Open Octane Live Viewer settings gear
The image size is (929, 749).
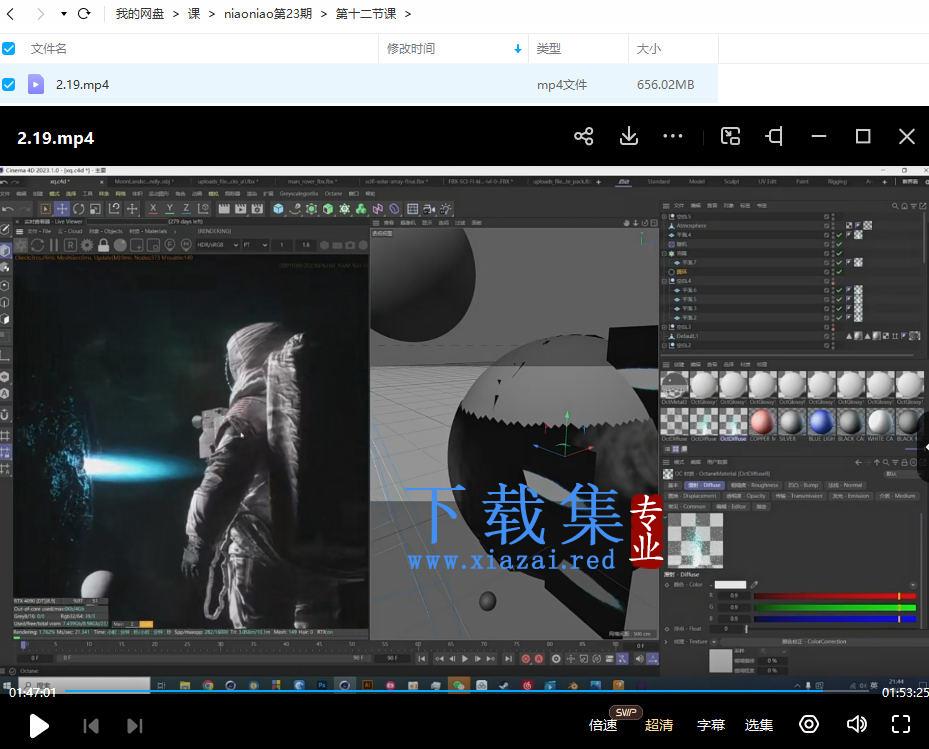pos(87,245)
